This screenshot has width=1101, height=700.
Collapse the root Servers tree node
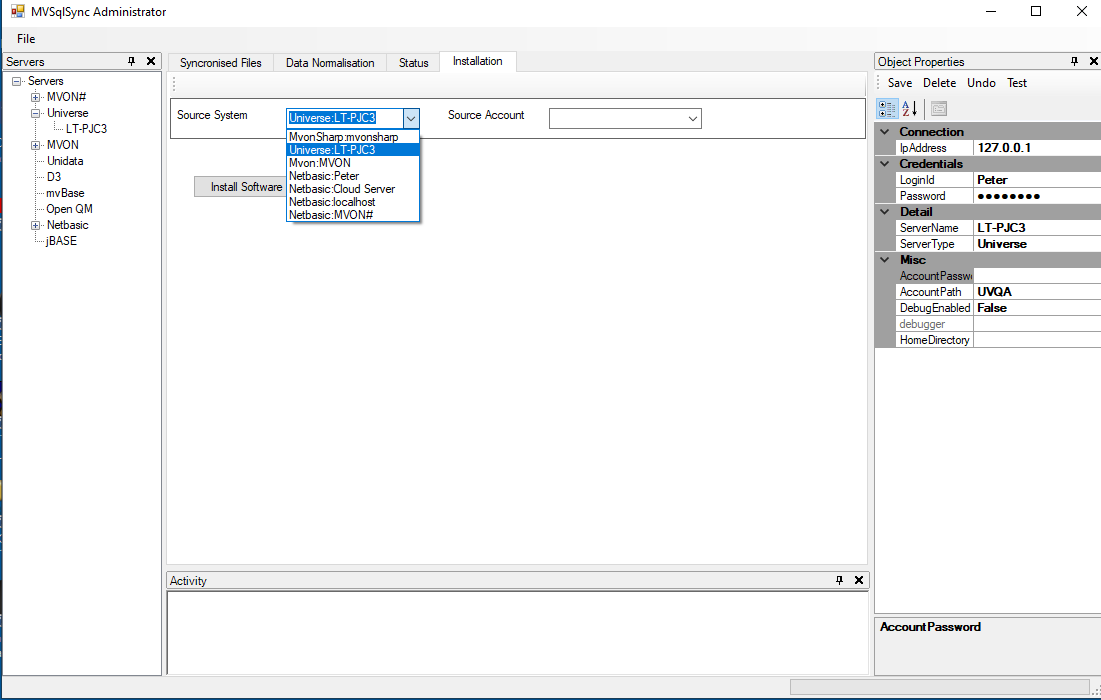[x=17, y=81]
